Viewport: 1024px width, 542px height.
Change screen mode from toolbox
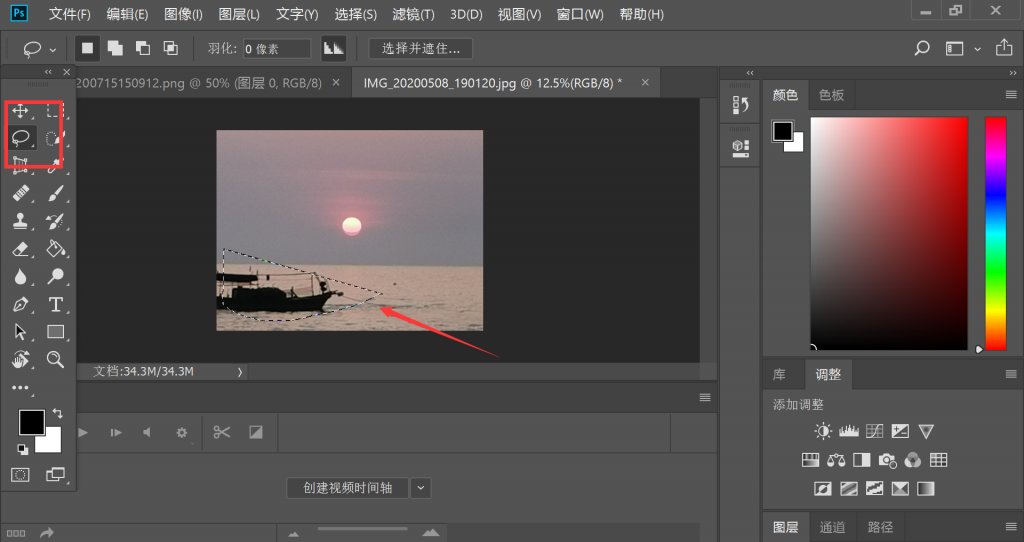[55, 475]
